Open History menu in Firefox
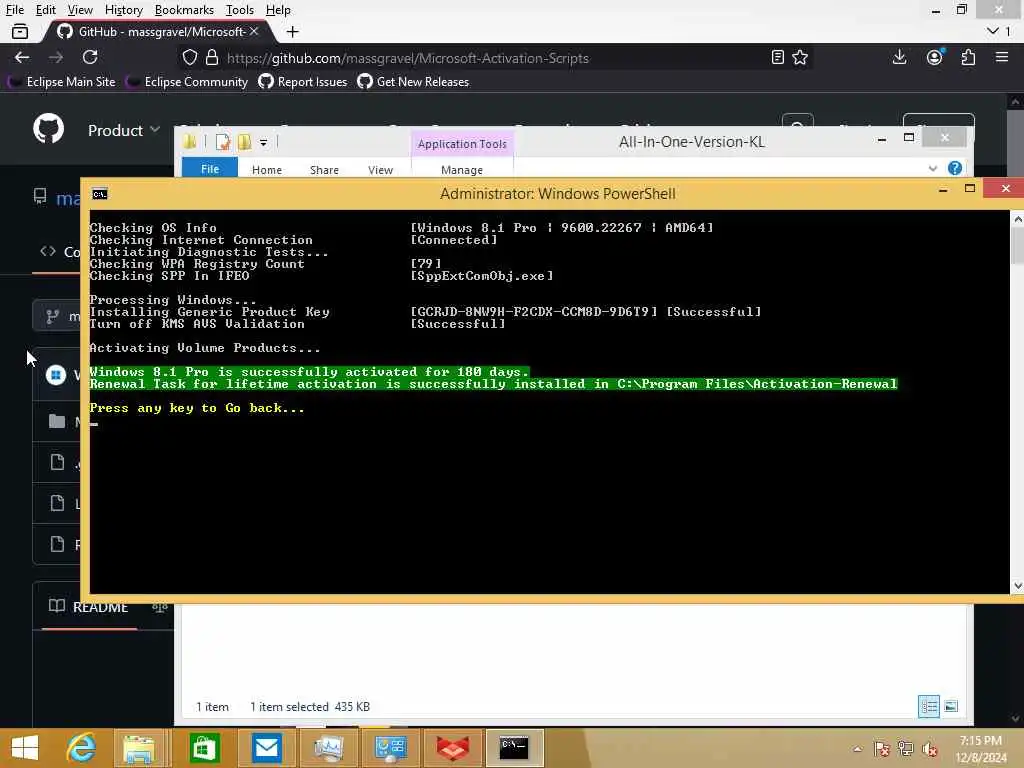Viewport: 1024px width, 768px height. tap(123, 10)
